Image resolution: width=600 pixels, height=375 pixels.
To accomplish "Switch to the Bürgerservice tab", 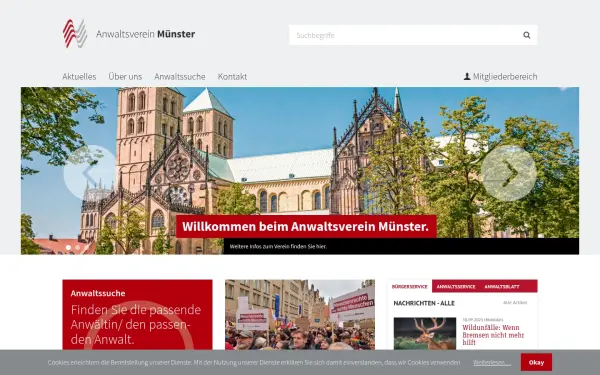I will [409, 286].
